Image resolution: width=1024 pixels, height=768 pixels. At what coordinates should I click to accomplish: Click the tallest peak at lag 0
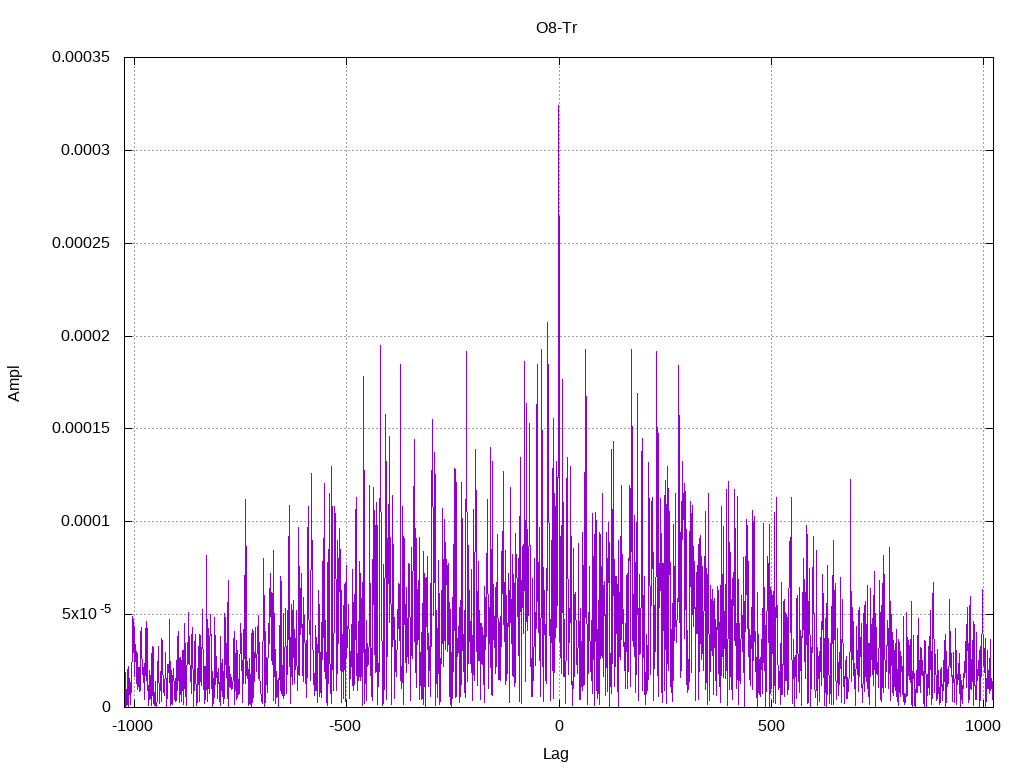(x=558, y=106)
